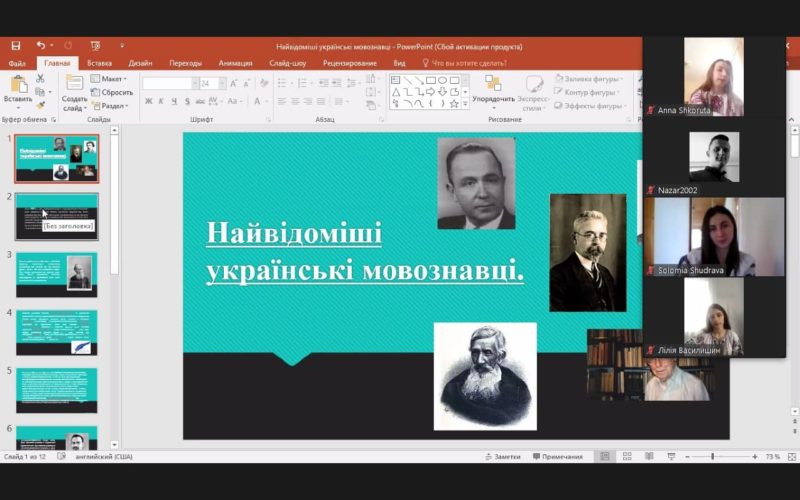Click the Undo arrow icon
The image size is (800, 500).
41,46
